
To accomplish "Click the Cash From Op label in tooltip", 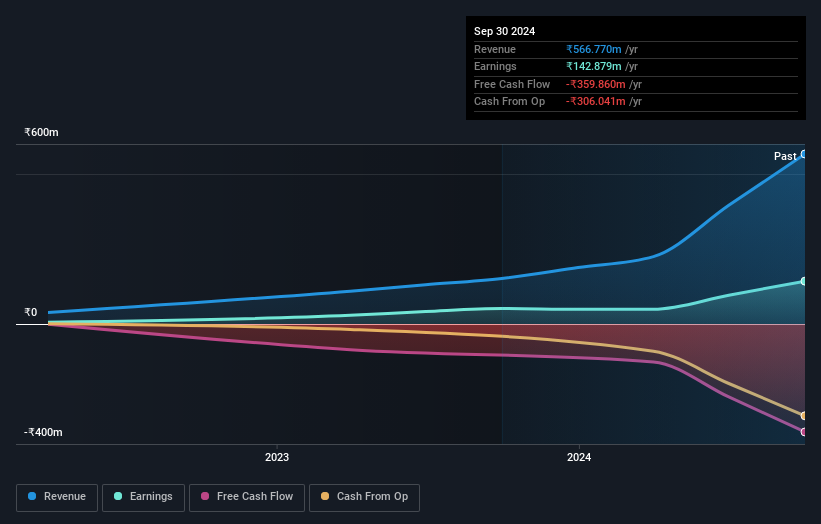I will point(509,102).
